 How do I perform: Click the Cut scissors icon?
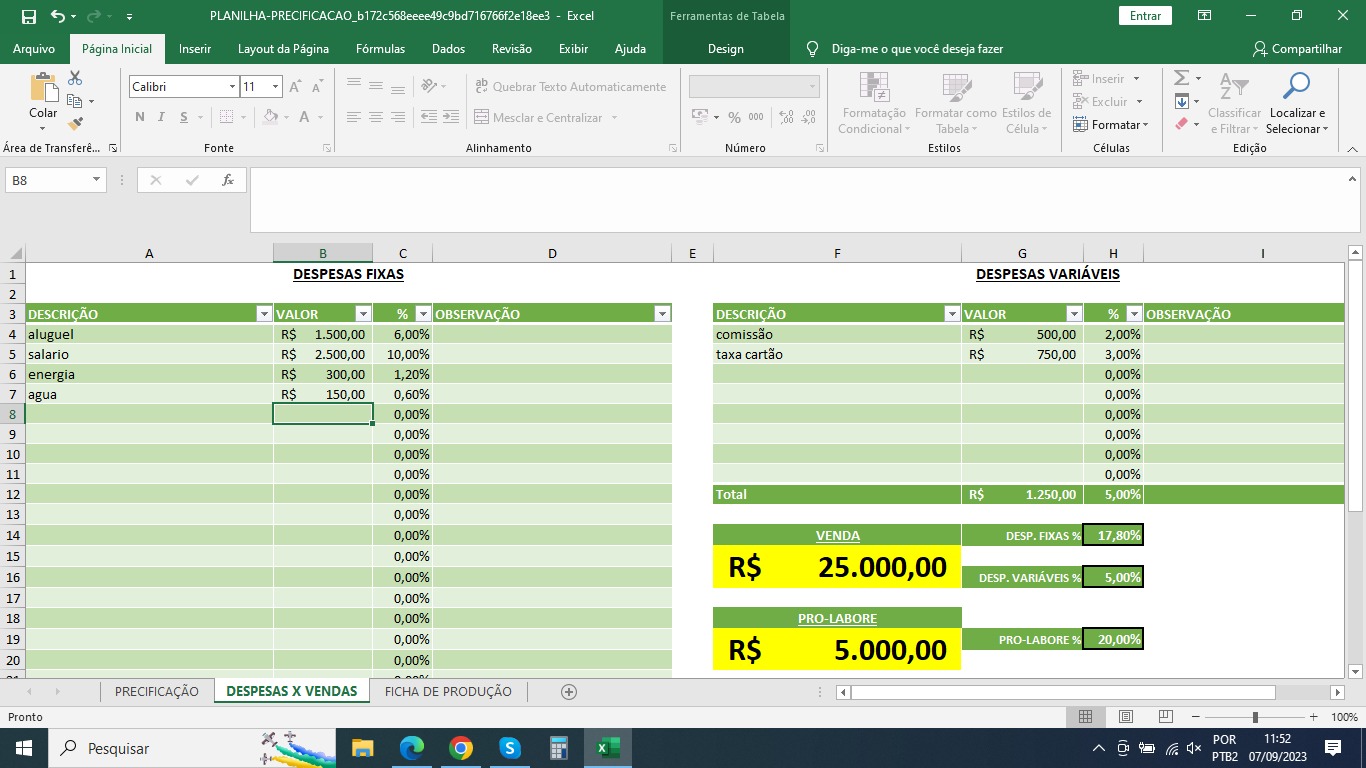(x=75, y=78)
